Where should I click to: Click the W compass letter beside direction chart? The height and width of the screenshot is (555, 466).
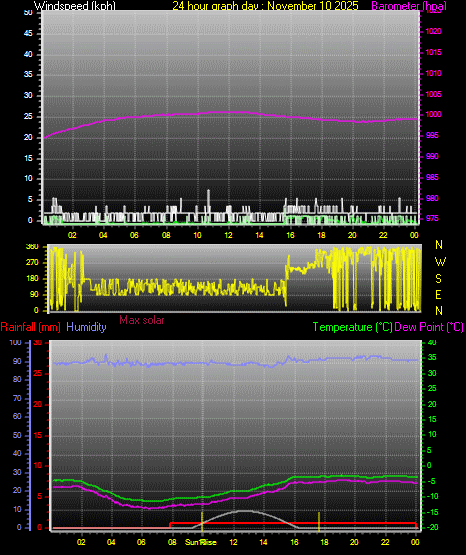pos(440,262)
